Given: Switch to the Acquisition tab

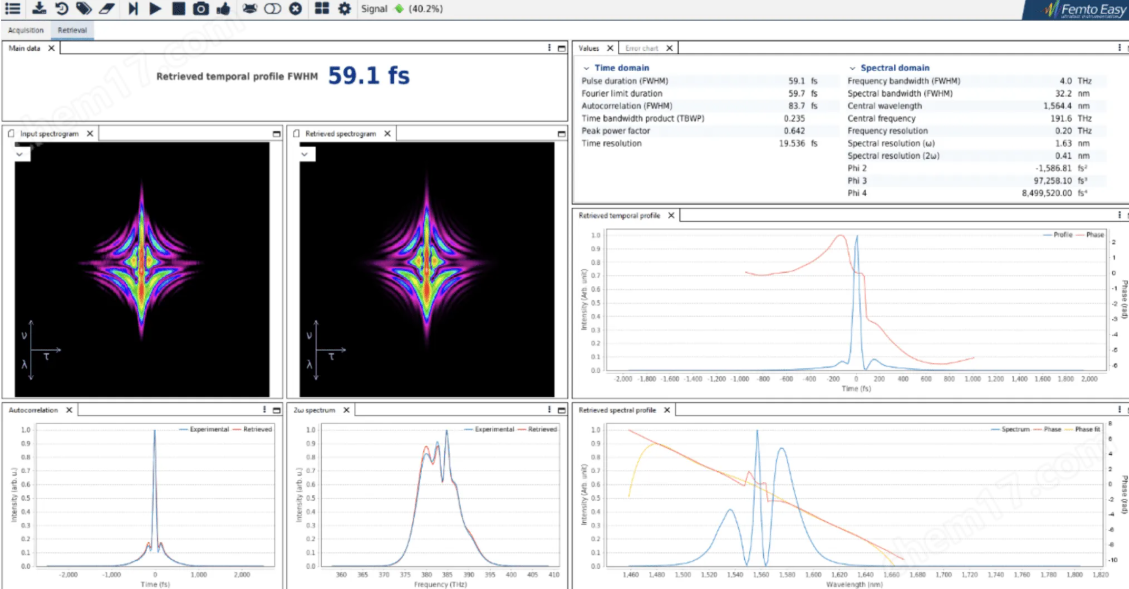Looking at the screenshot, I should coord(26,30).
